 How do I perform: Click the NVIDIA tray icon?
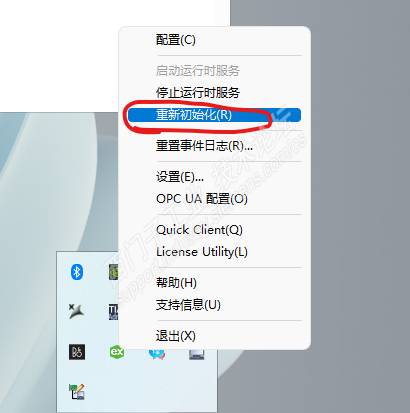(114, 272)
